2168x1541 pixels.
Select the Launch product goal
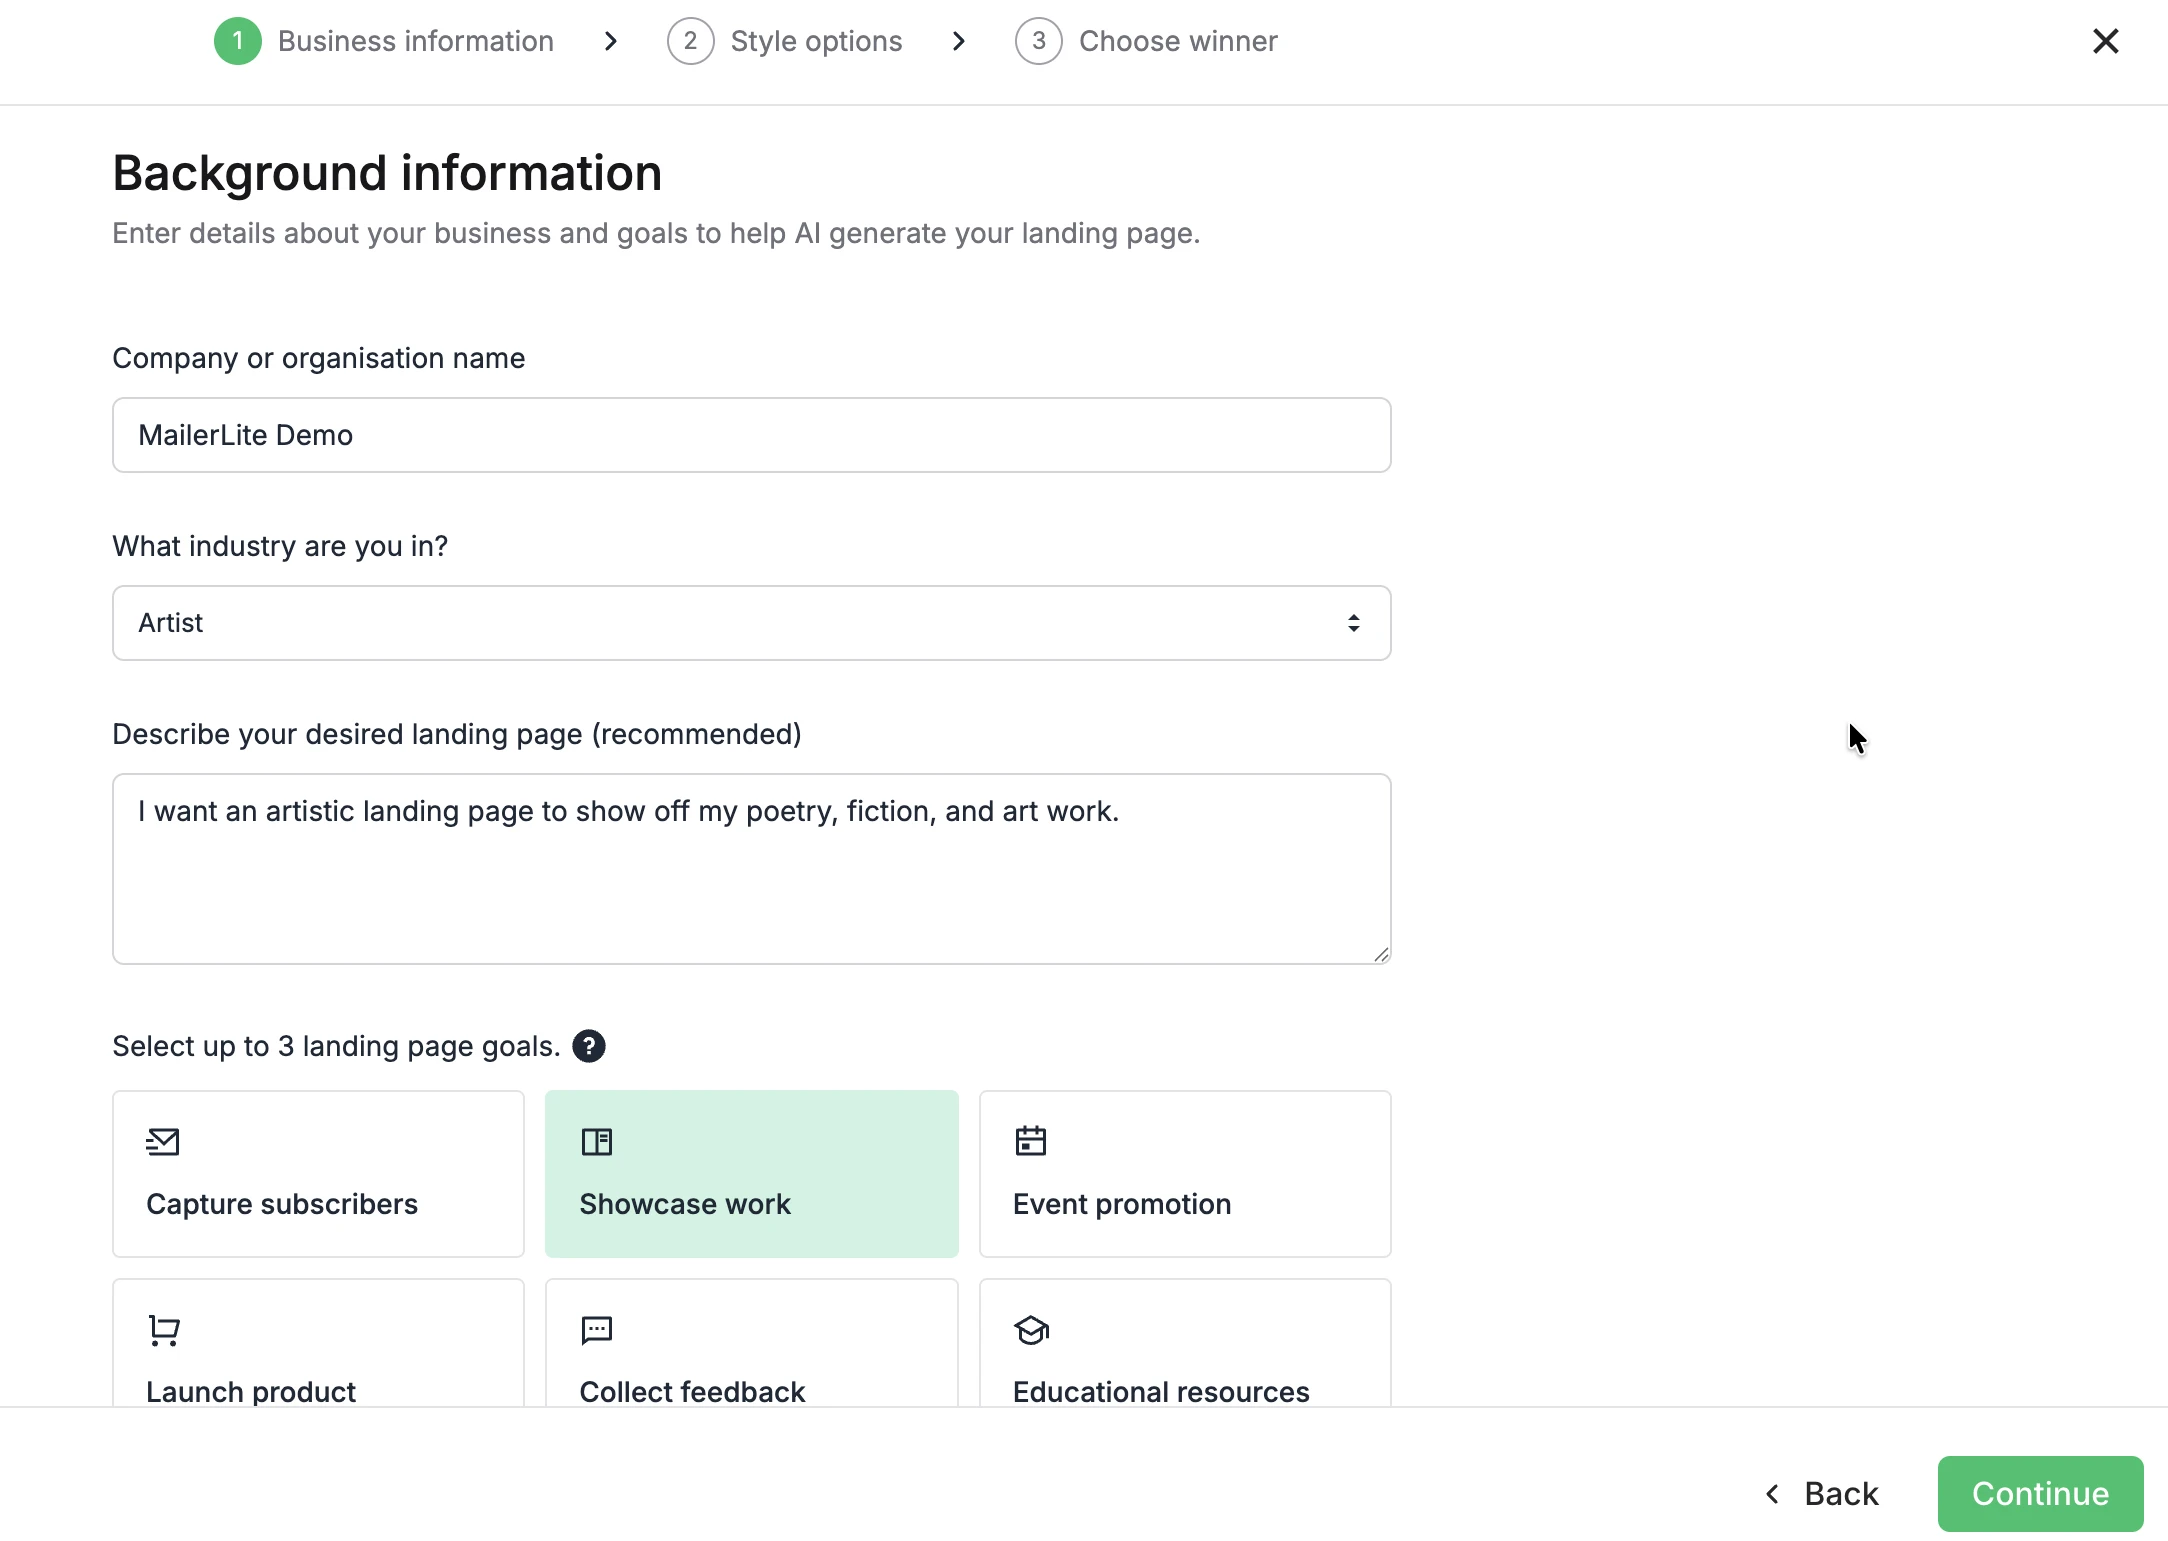pyautogui.click(x=317, y=1343)
